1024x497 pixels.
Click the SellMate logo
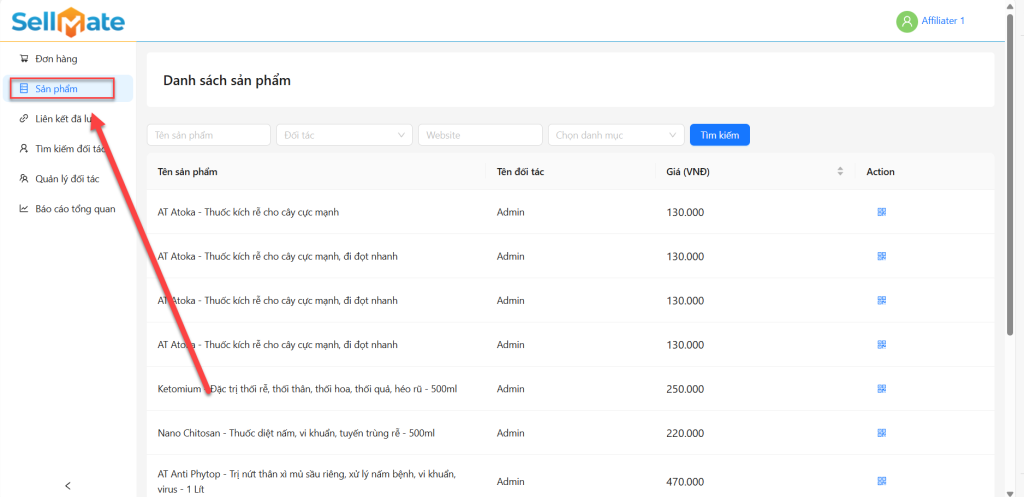pos(68,20)
